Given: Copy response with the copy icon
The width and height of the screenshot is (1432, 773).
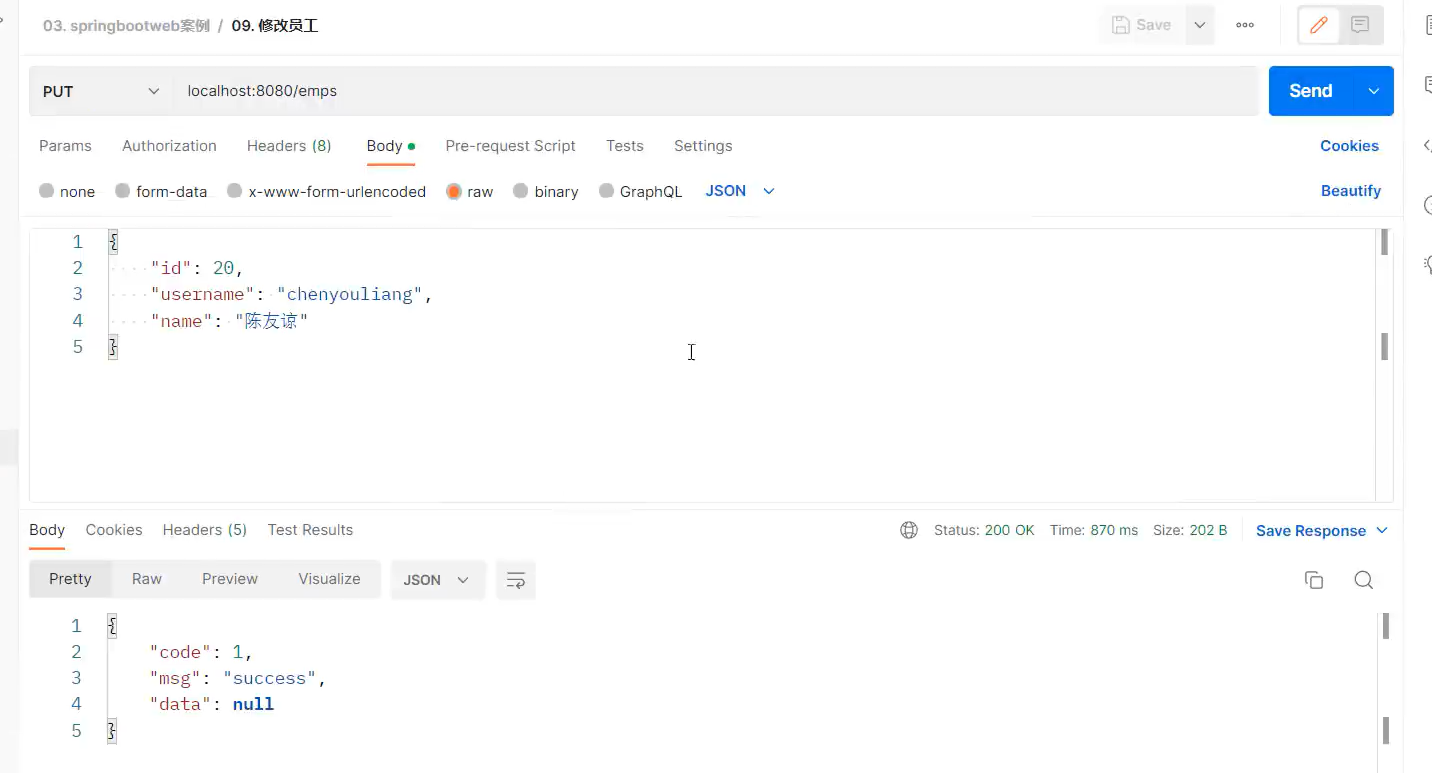Looking at the screenshot, I should [x=1314, y=580].
